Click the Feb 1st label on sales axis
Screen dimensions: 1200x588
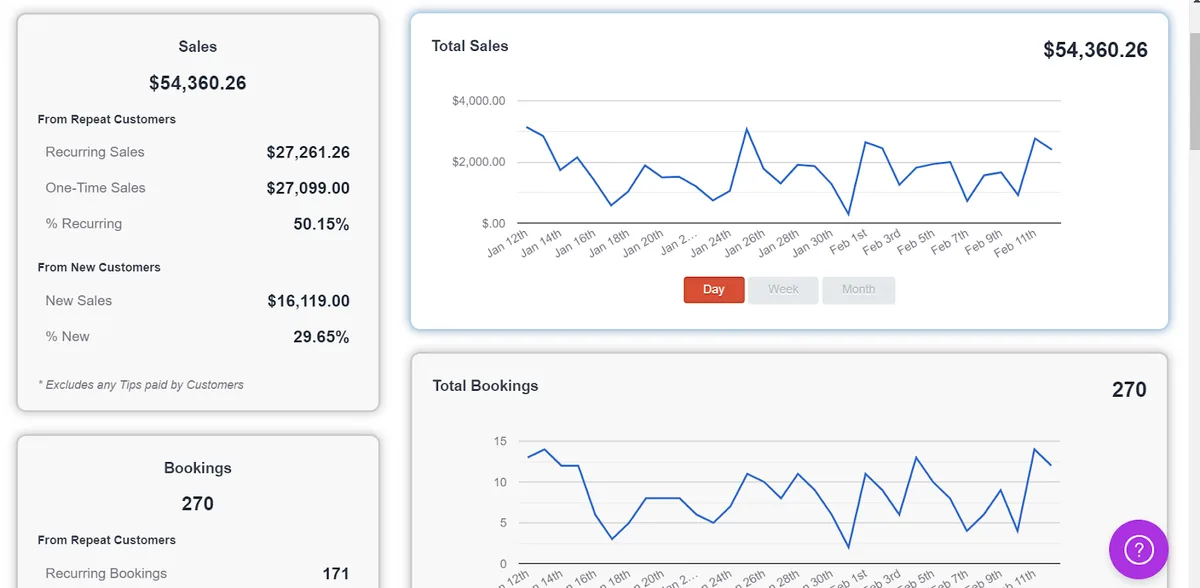(848, 243)
